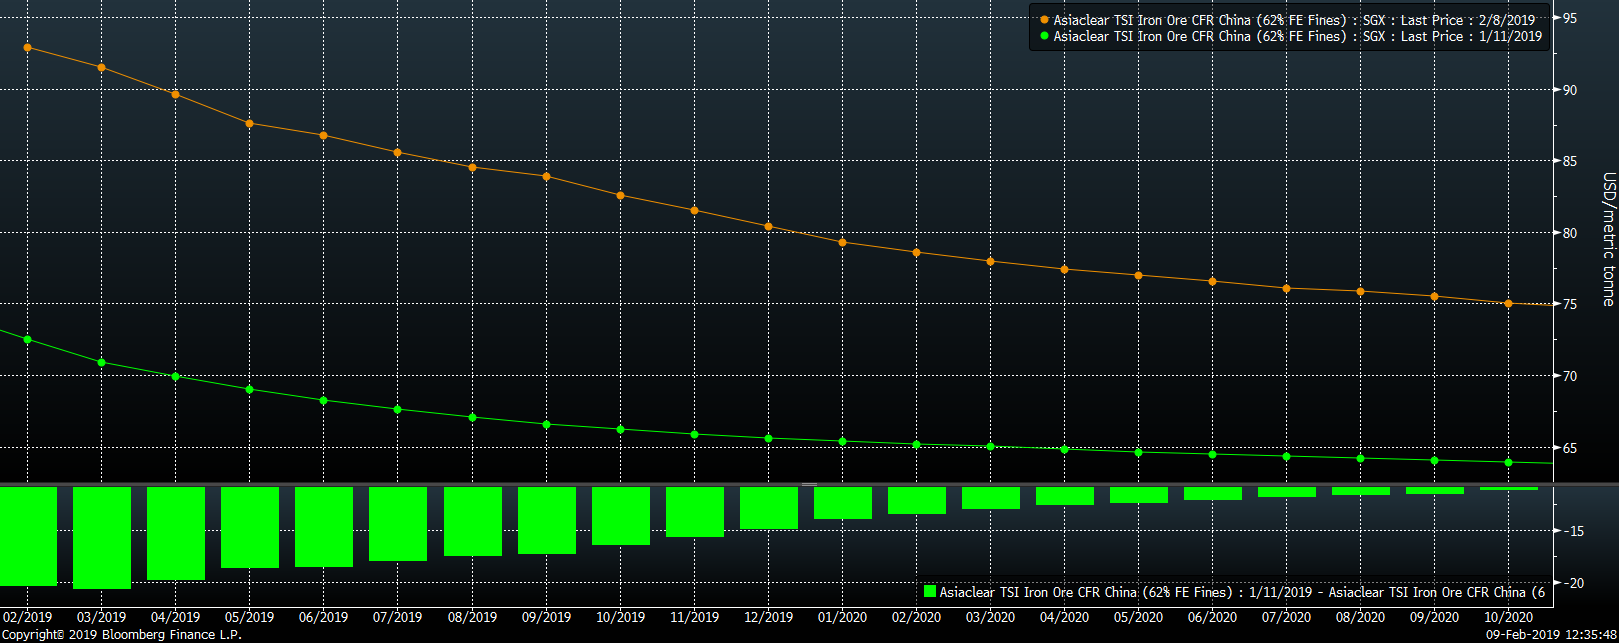Click the 80 value on price axis

coord(1569,233)
